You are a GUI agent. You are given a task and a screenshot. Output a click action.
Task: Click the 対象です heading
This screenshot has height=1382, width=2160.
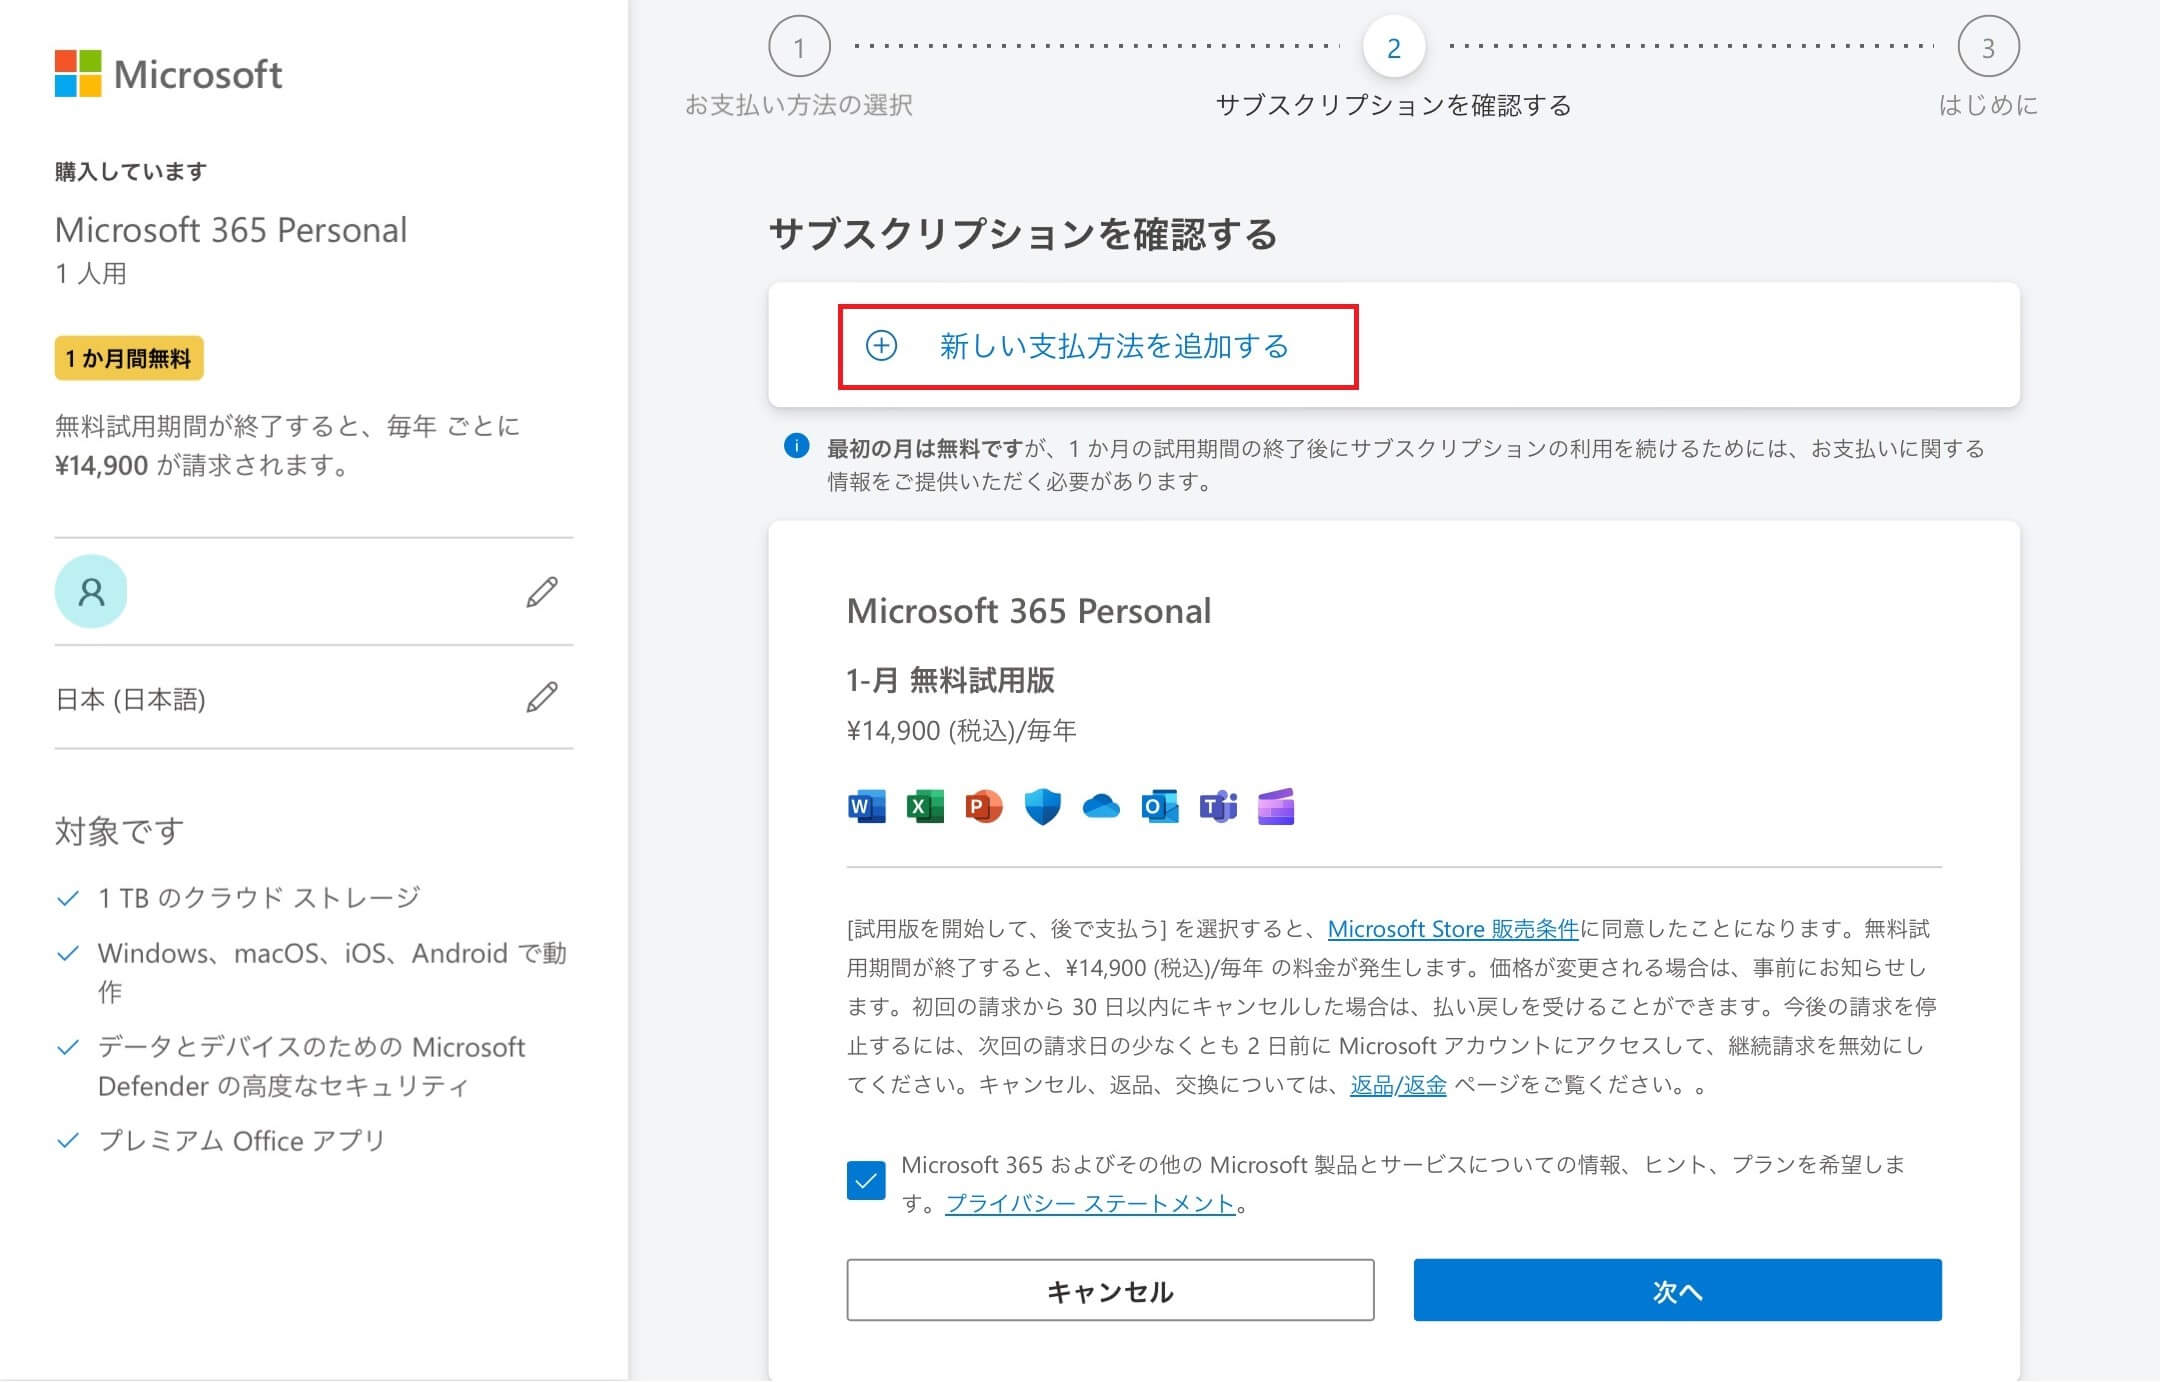[119, 831]
